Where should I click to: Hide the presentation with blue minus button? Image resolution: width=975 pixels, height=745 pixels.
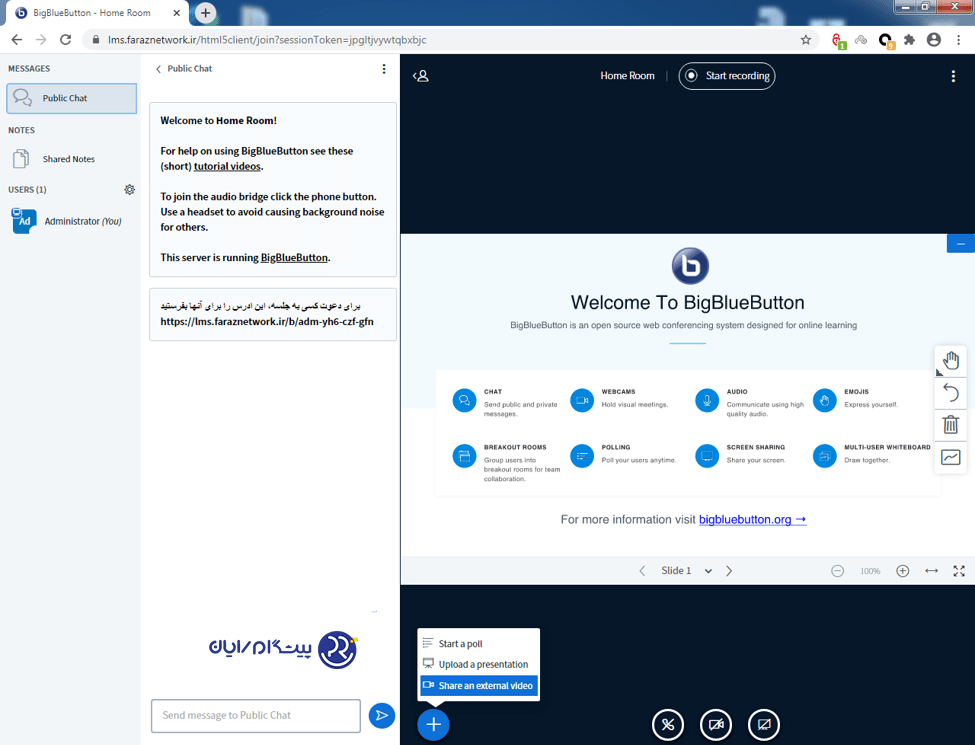[x=961, y=244]
